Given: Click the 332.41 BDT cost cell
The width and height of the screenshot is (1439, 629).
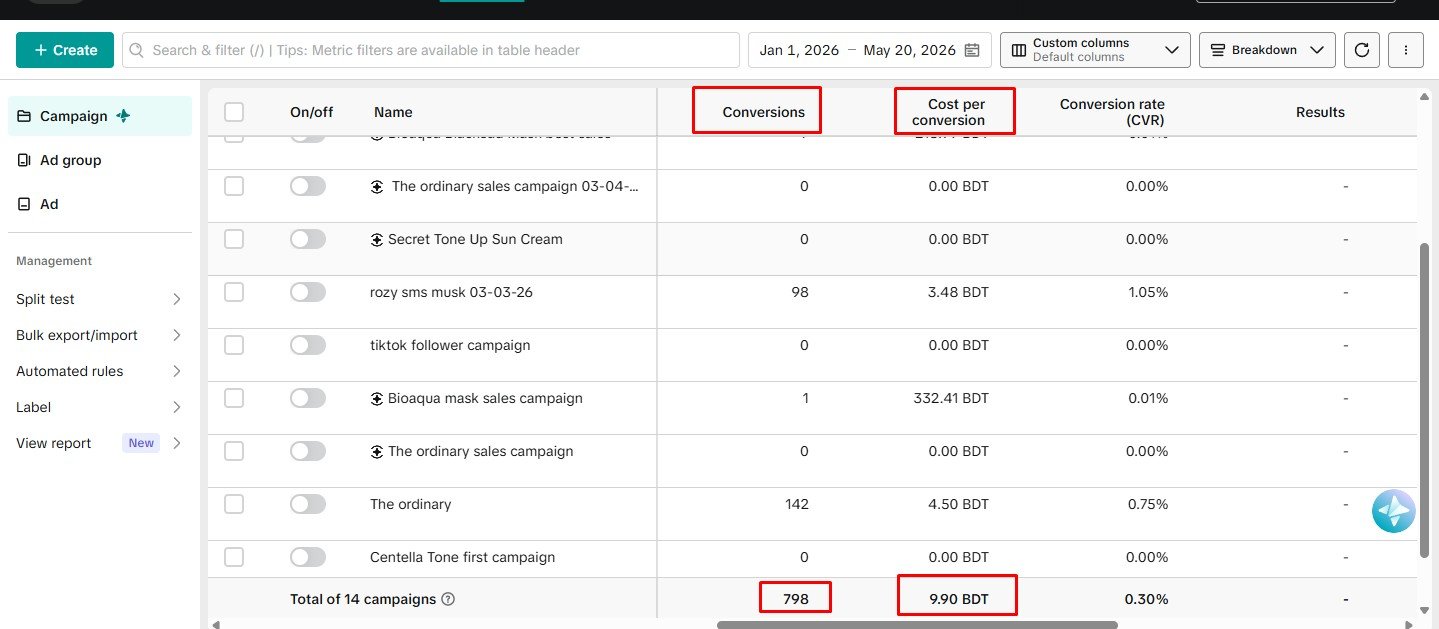Looking at the screenshot, I should point(951,398).
